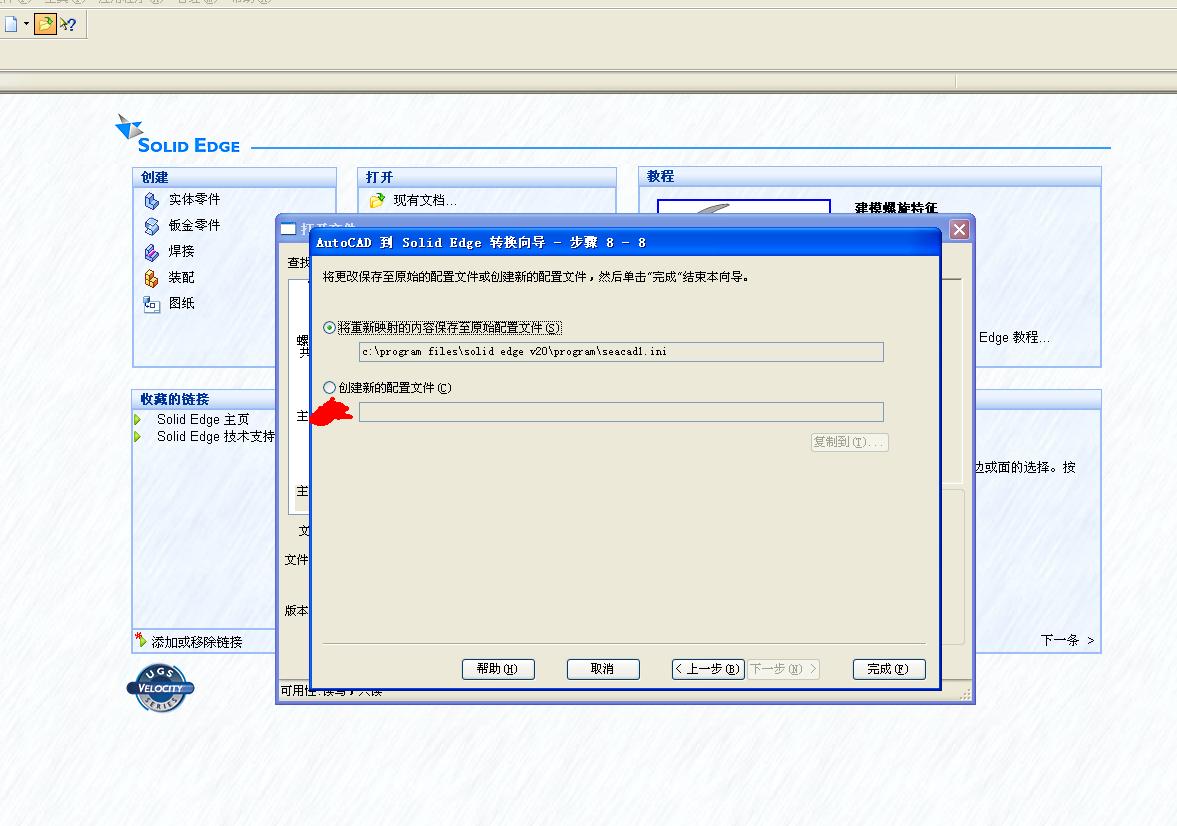Click the empty new configuration file field
1177x826 pixels.
coord(621,412)
